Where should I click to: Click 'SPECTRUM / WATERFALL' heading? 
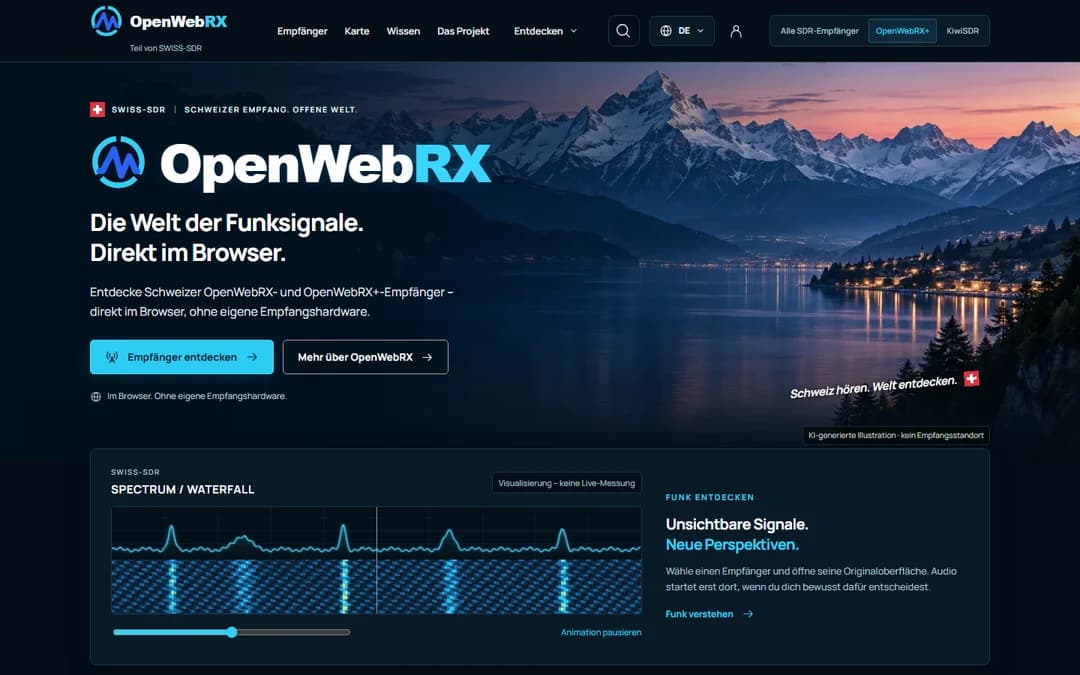[183, 490]
